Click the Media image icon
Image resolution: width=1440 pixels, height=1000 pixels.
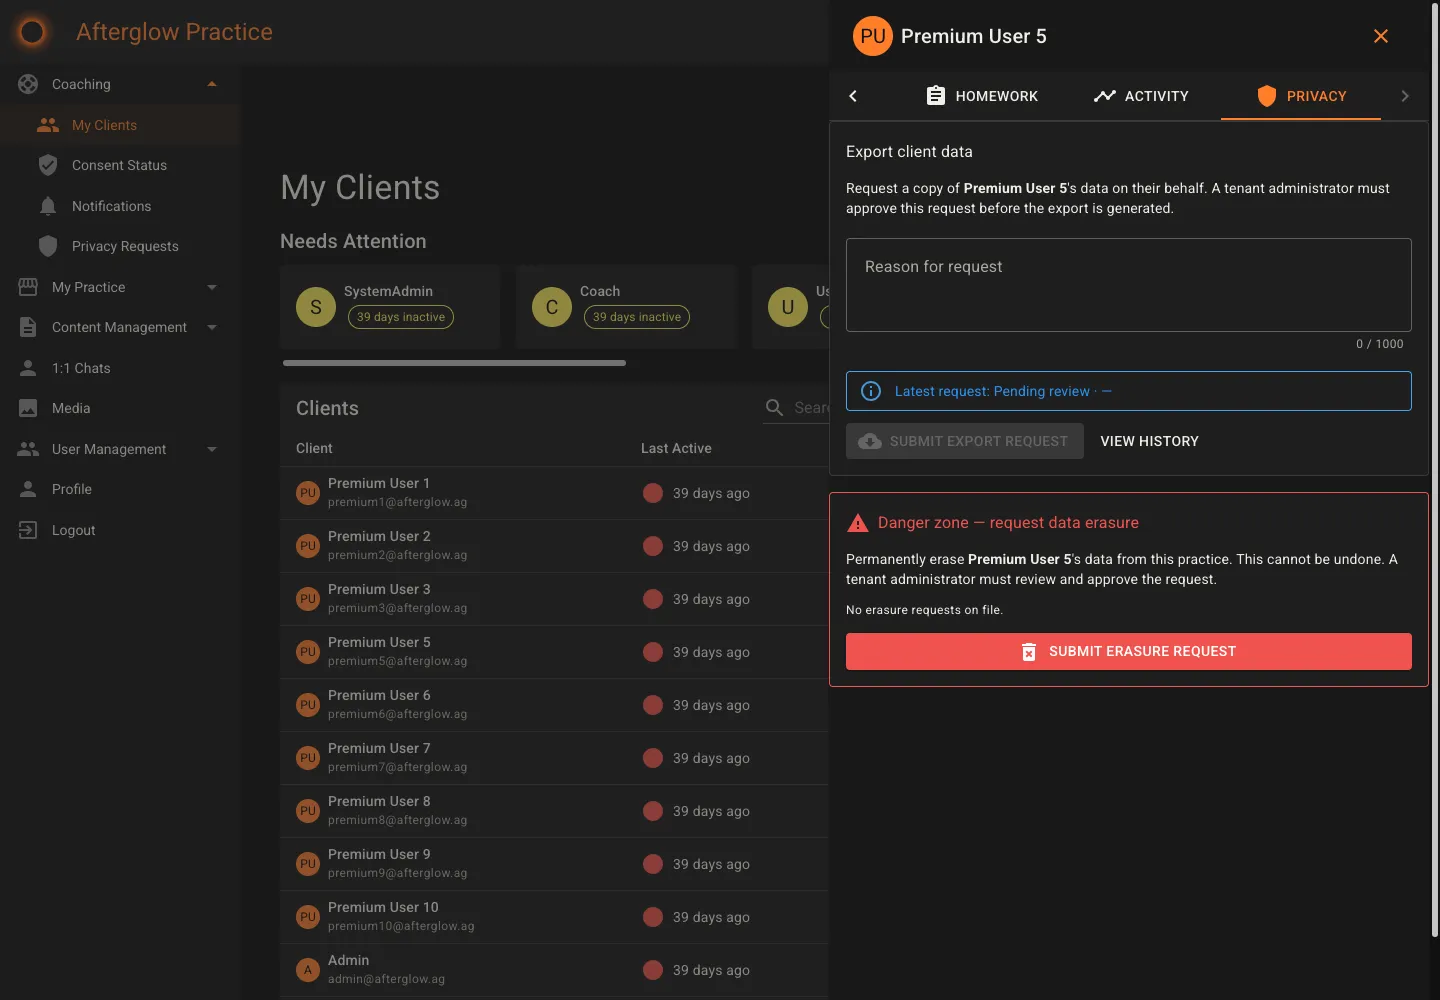tap(28, 408)
